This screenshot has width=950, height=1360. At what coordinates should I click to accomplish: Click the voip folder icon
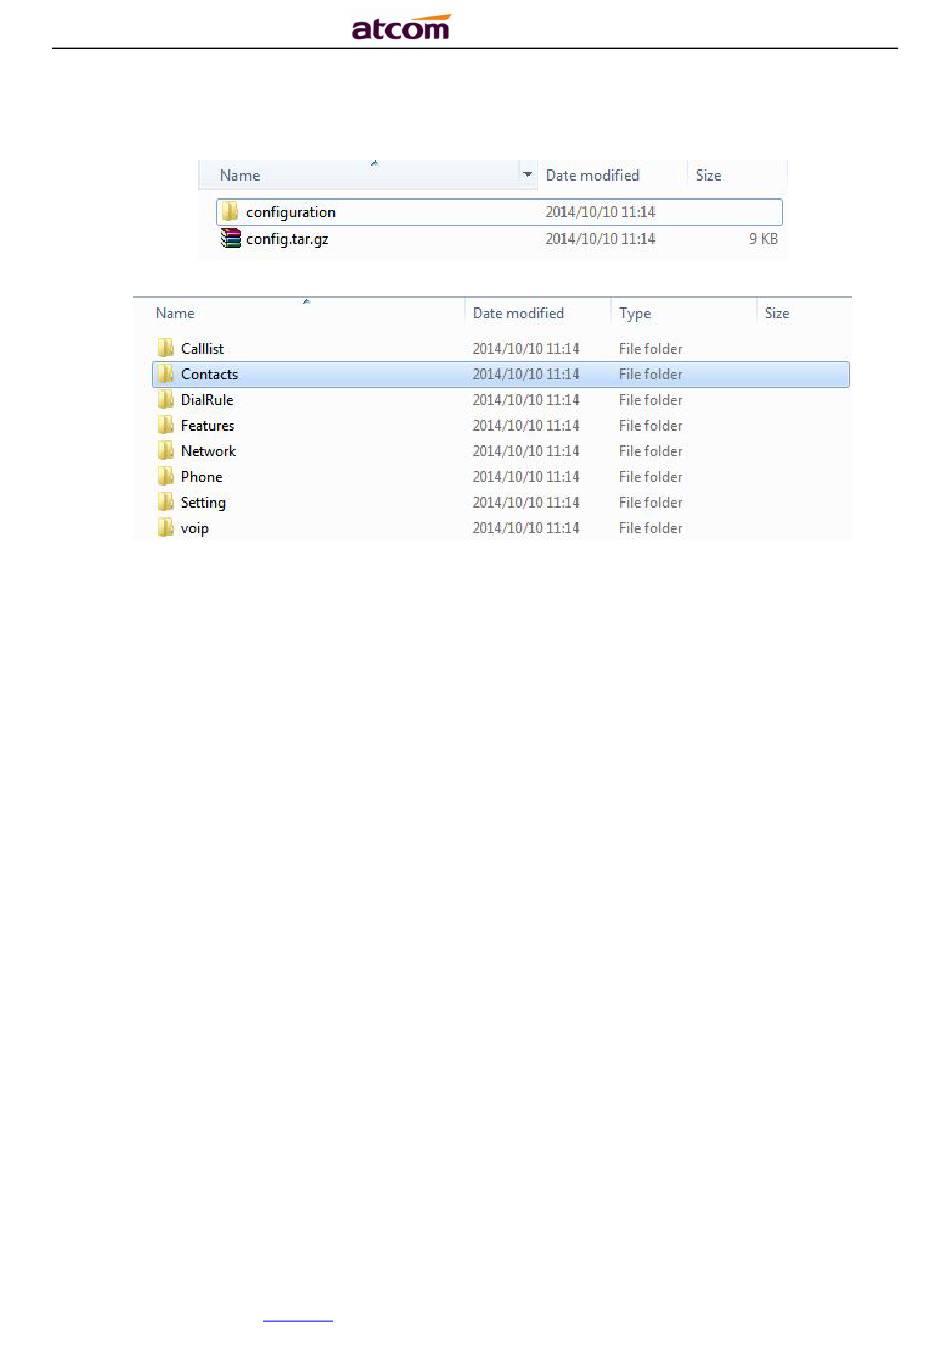click(166, 528)
